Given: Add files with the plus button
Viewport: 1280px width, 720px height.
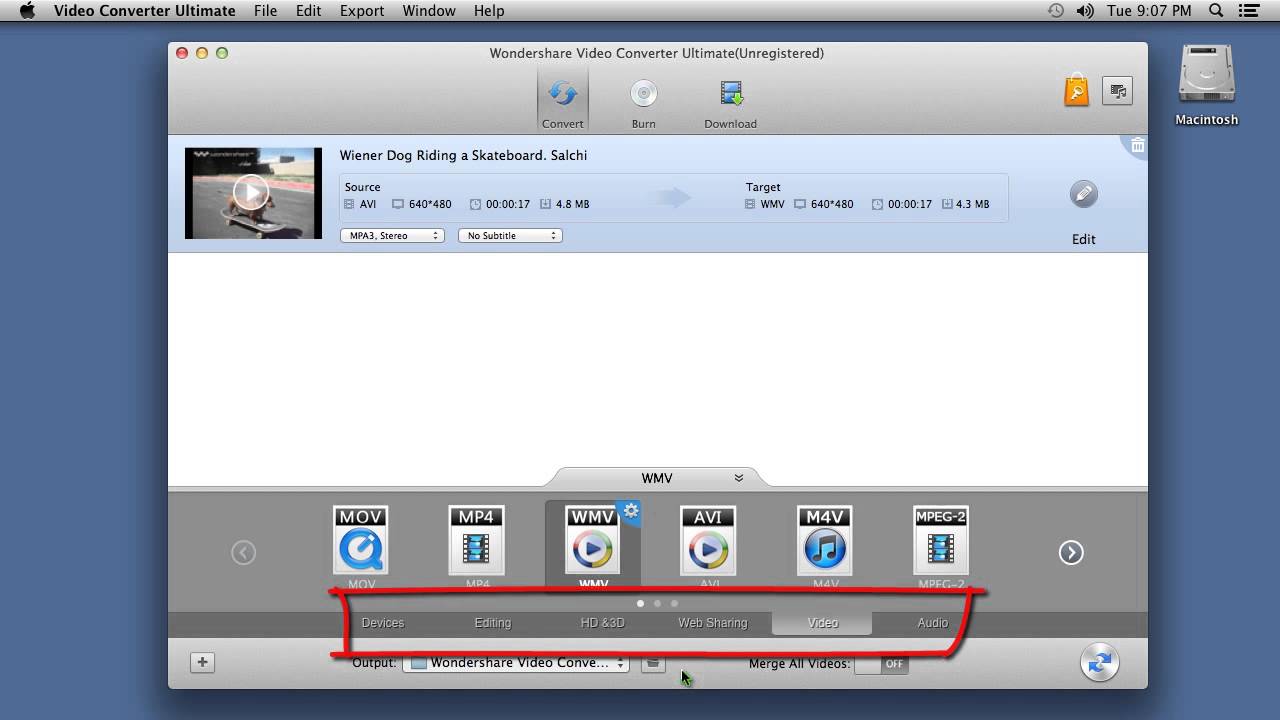Looking at the screenshot, I should coord(202,662).
